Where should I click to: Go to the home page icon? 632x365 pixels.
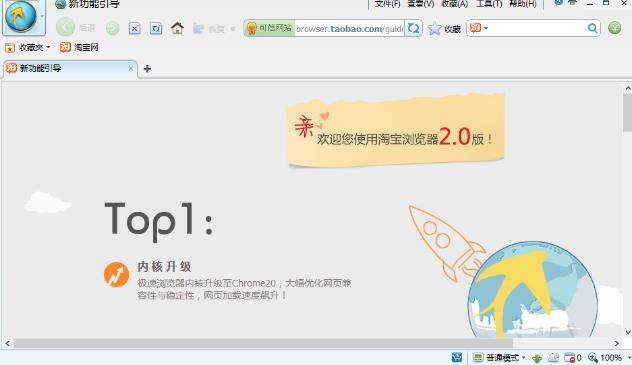[x=177, y=28]
